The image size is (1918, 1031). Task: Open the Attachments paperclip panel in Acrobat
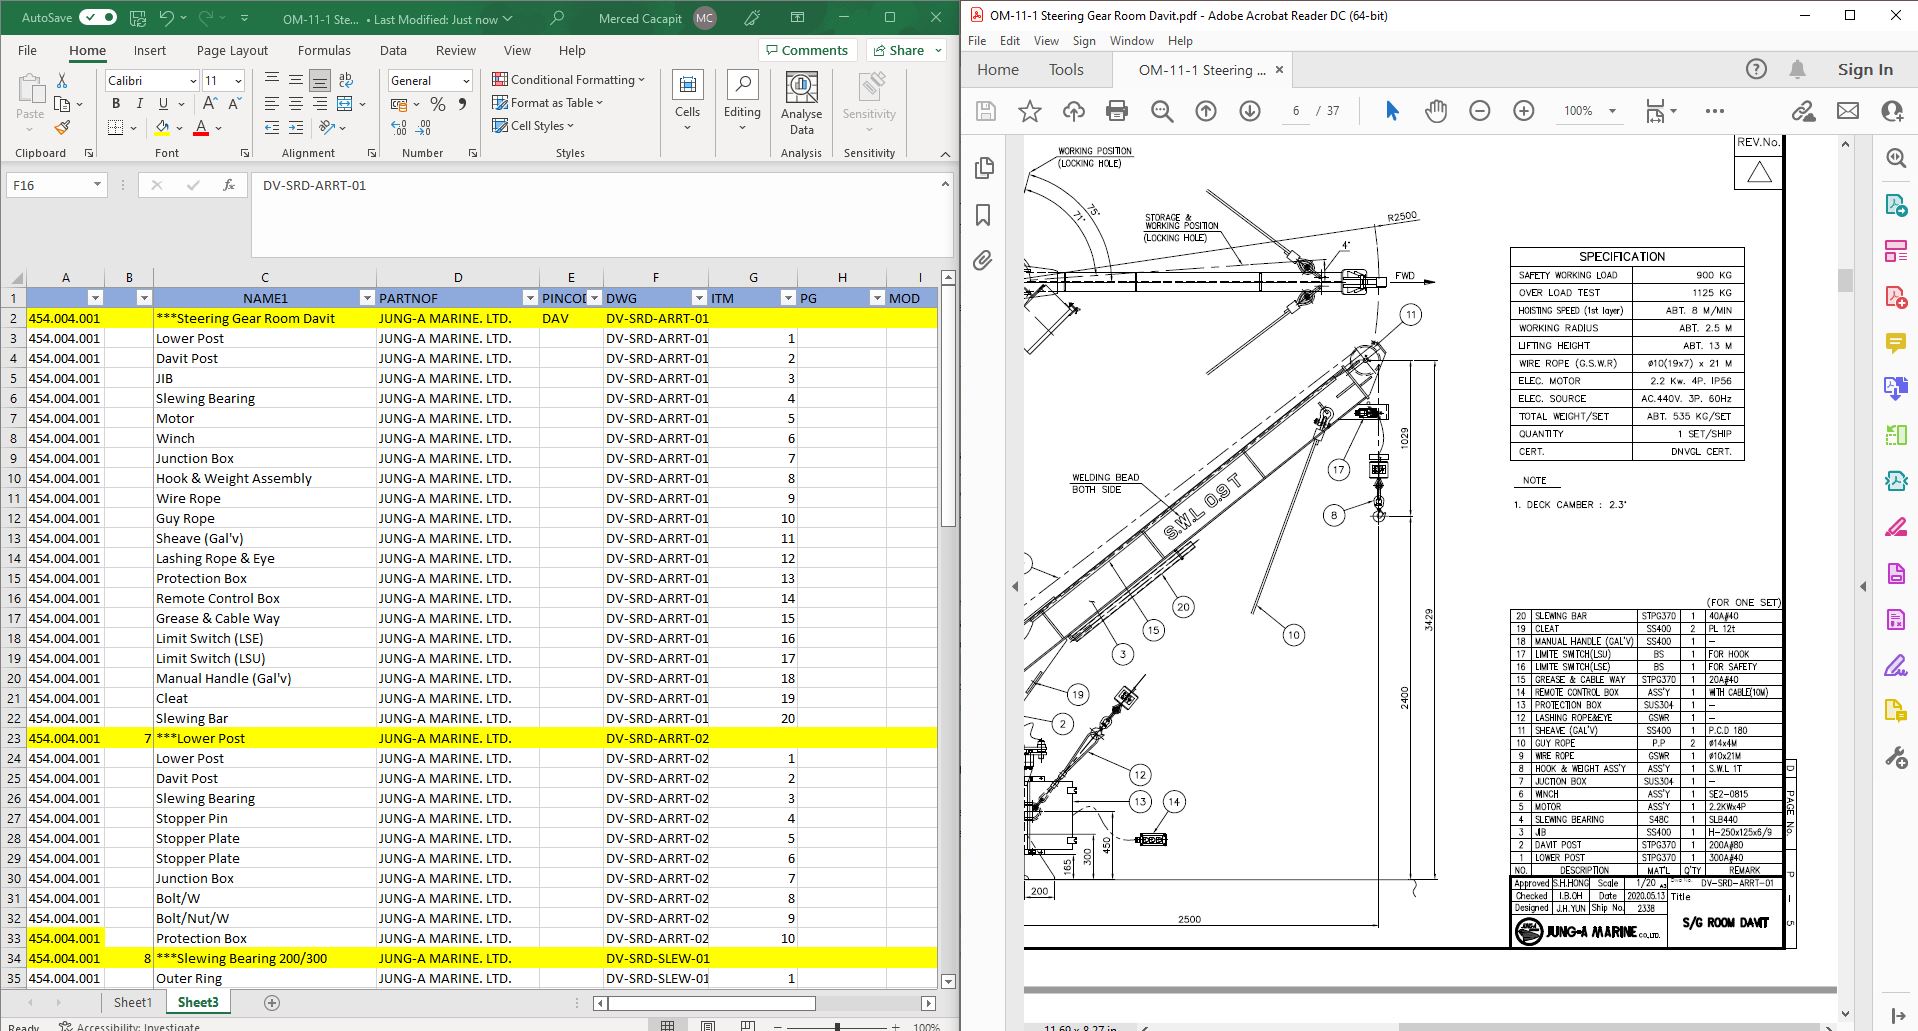983,261
